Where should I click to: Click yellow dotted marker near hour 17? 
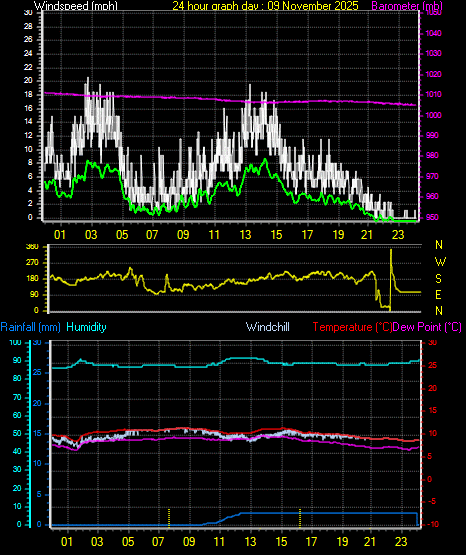coord(300,518)
